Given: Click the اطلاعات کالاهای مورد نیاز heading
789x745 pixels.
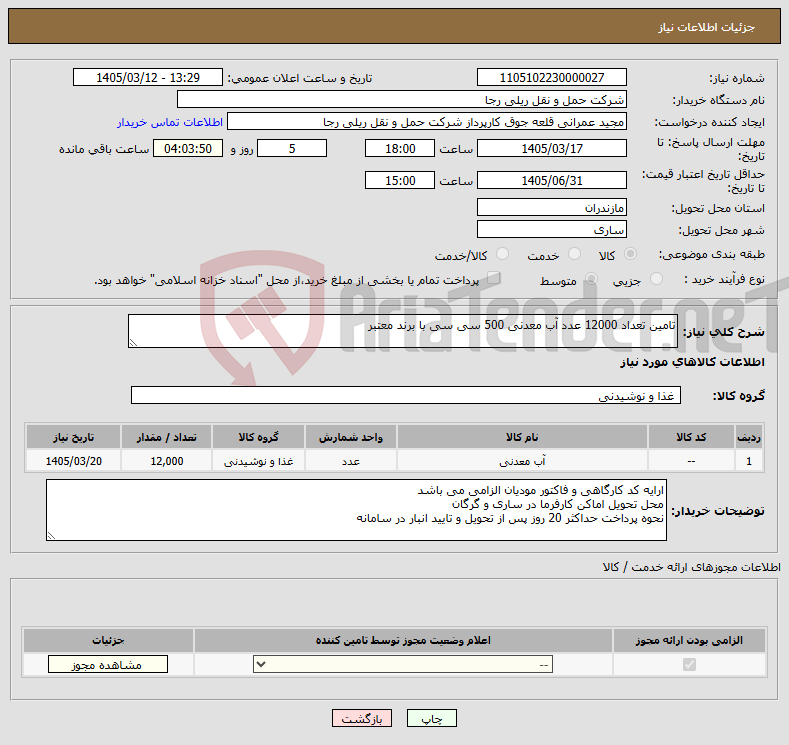Looking at the screenshot, I should pyautogui.click(x=692, y=362).
